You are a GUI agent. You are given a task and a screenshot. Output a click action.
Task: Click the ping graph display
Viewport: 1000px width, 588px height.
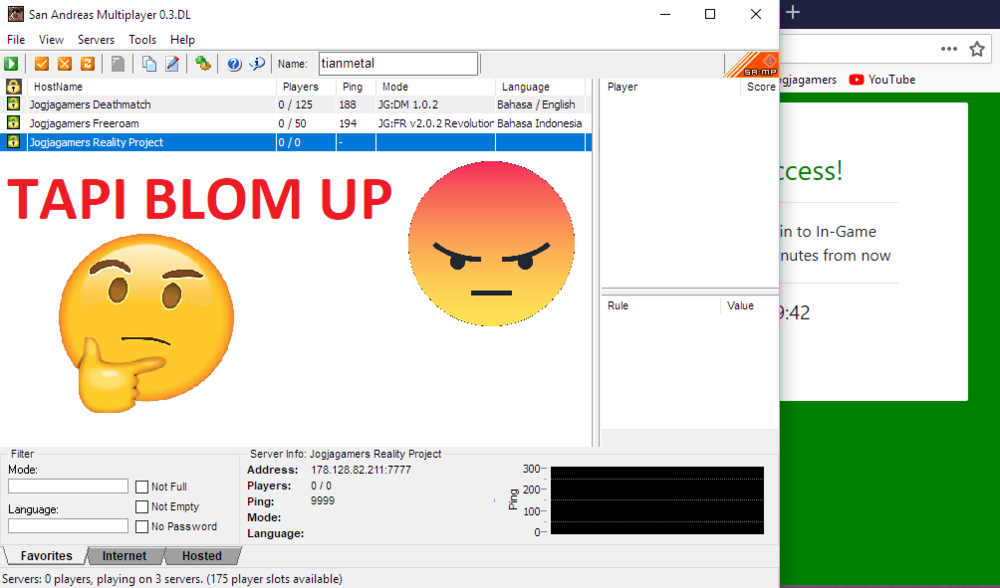click(x=657, y=501)
